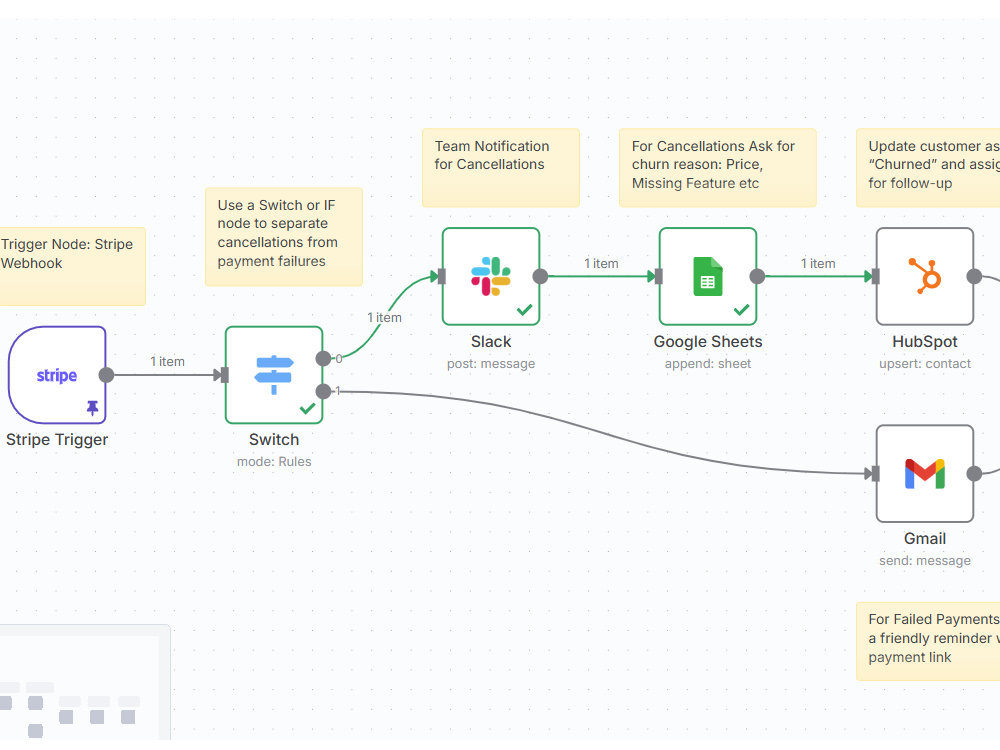Click '1 item' label between Sheets and HubSpot
Viewport: 1000px width, 750px height.
[x=818, y=263]
